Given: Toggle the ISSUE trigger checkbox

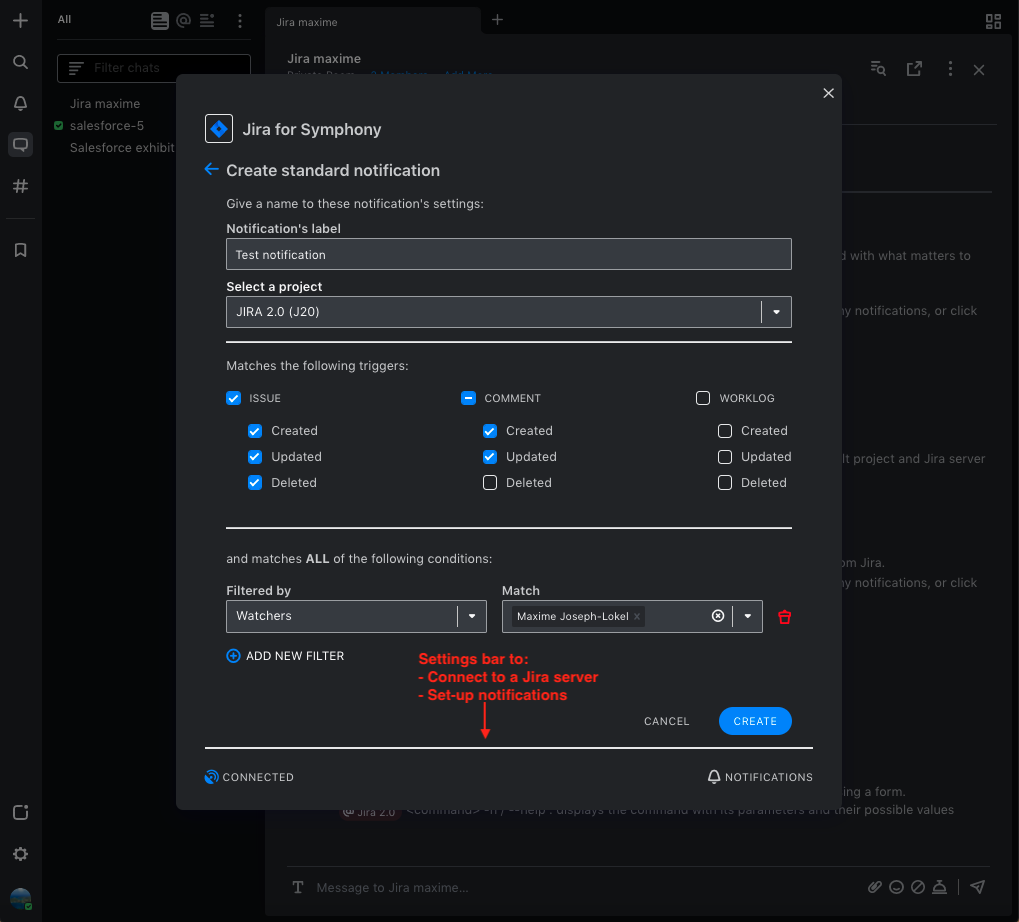Looking at the screenshot, I should [233, 398].
